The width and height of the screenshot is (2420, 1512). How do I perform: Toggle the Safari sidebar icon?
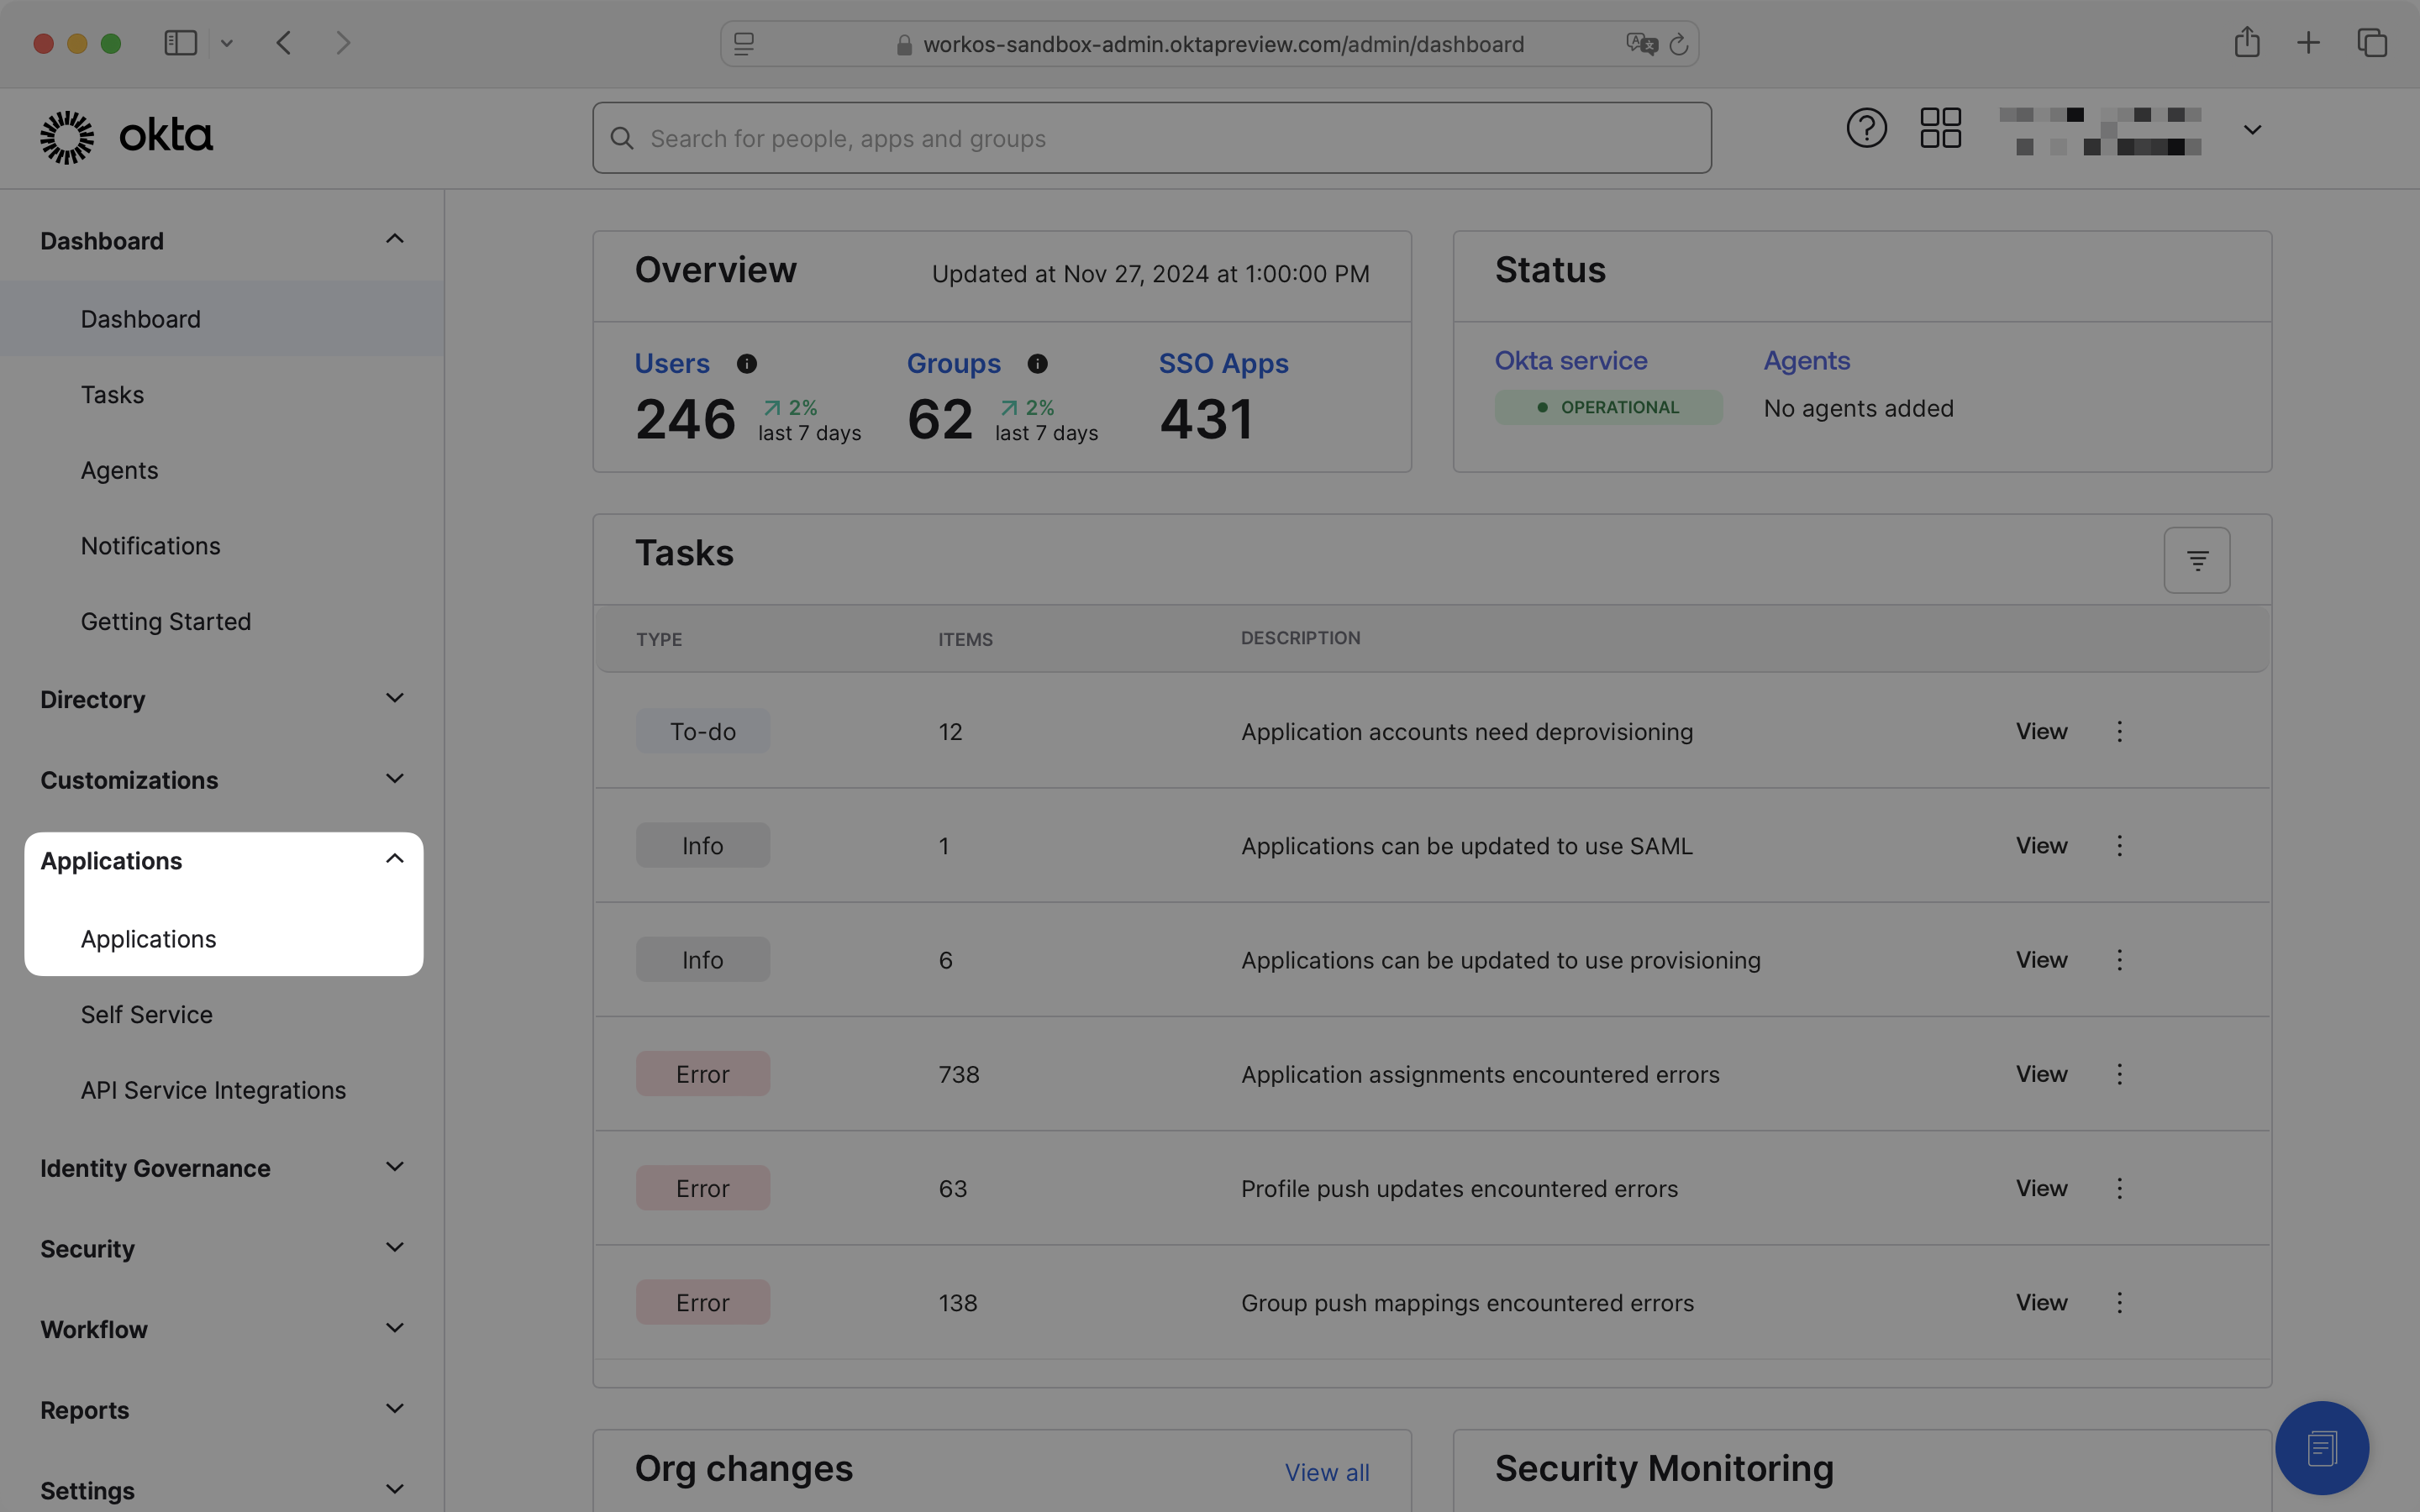(179, 42)
